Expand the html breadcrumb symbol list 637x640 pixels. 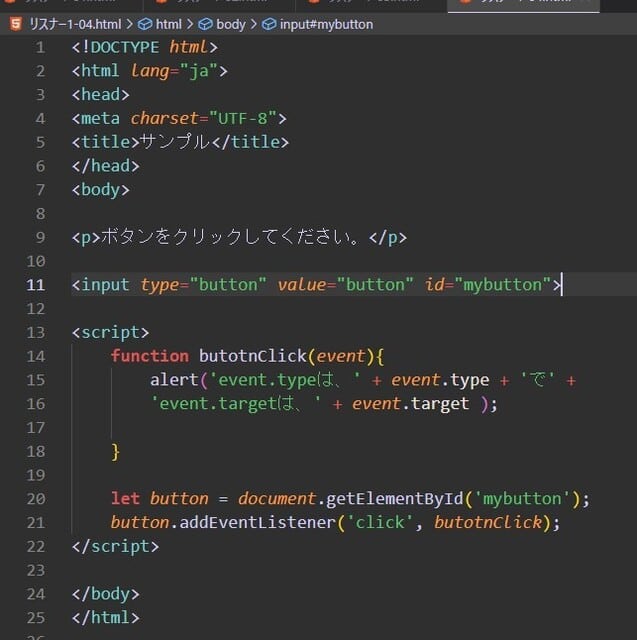[x=169, y=24]
